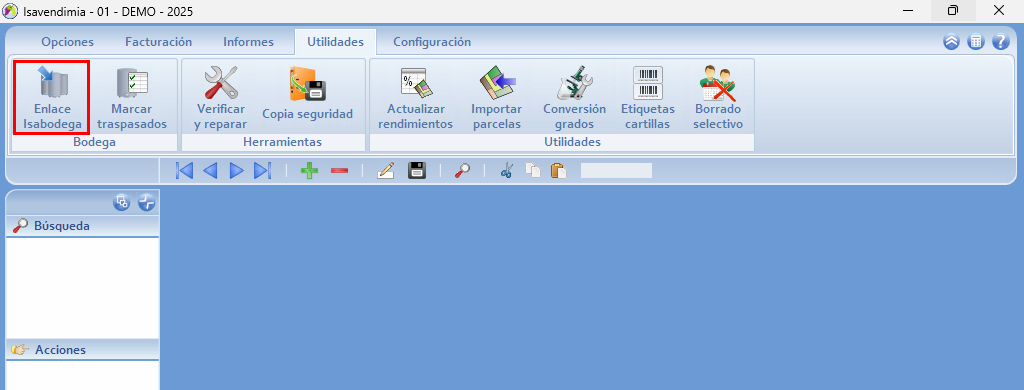Click the Utilidades group label in ribbon
The image size is (1024, 390).
tap(562, 142)
